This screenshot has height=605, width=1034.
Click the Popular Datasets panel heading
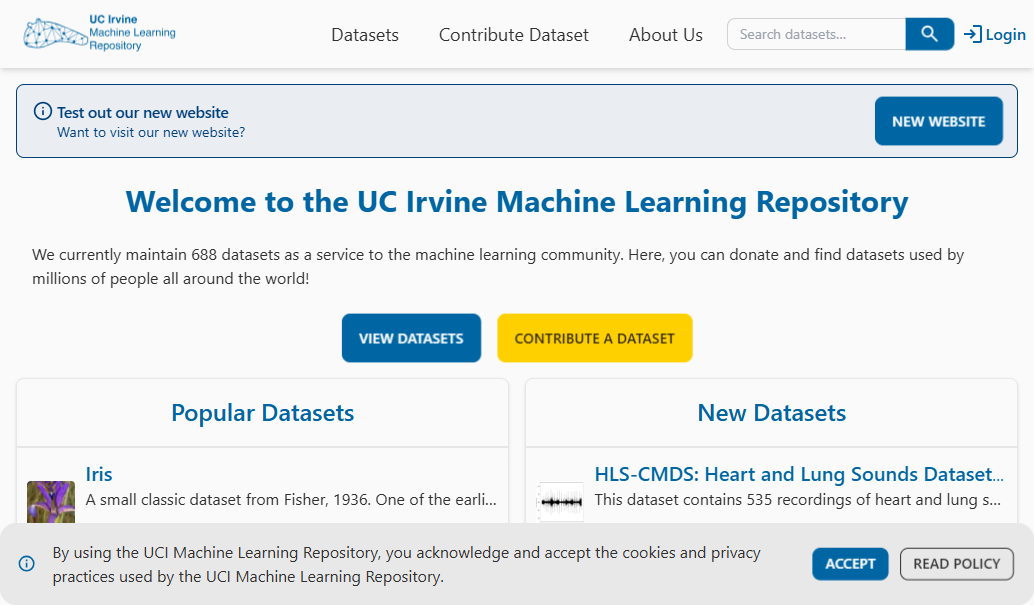pyautogui.click(x=262, y=412)
